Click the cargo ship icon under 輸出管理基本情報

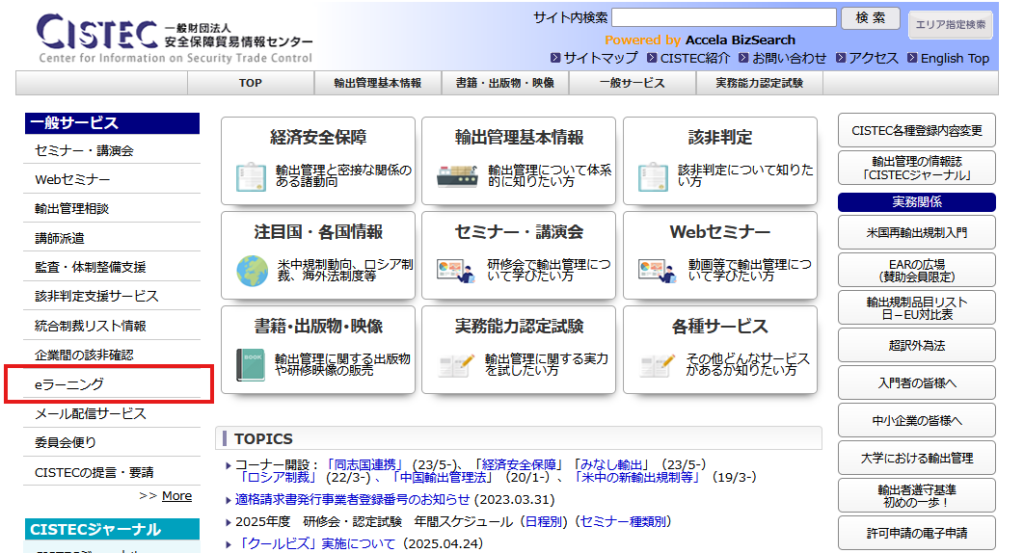point(457,176)
